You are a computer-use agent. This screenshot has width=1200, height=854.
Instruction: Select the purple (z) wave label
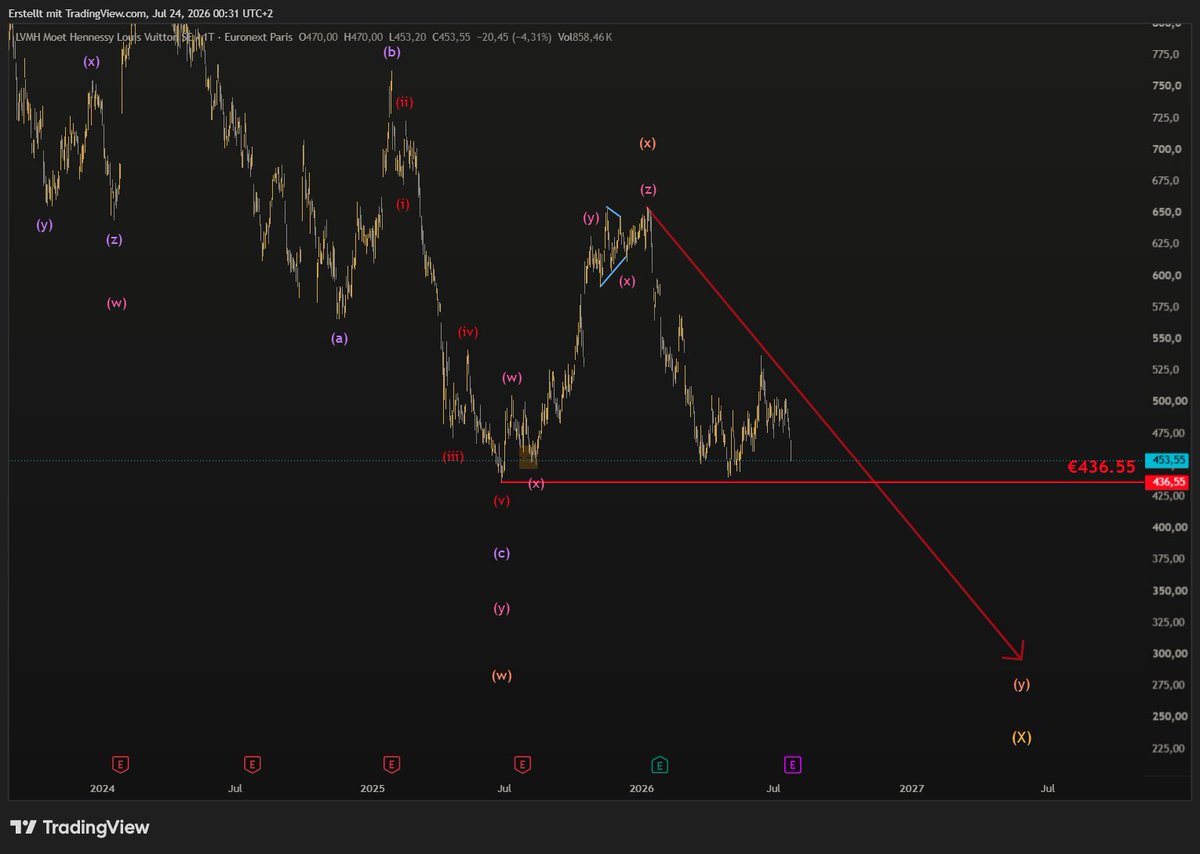coord(115,239)
